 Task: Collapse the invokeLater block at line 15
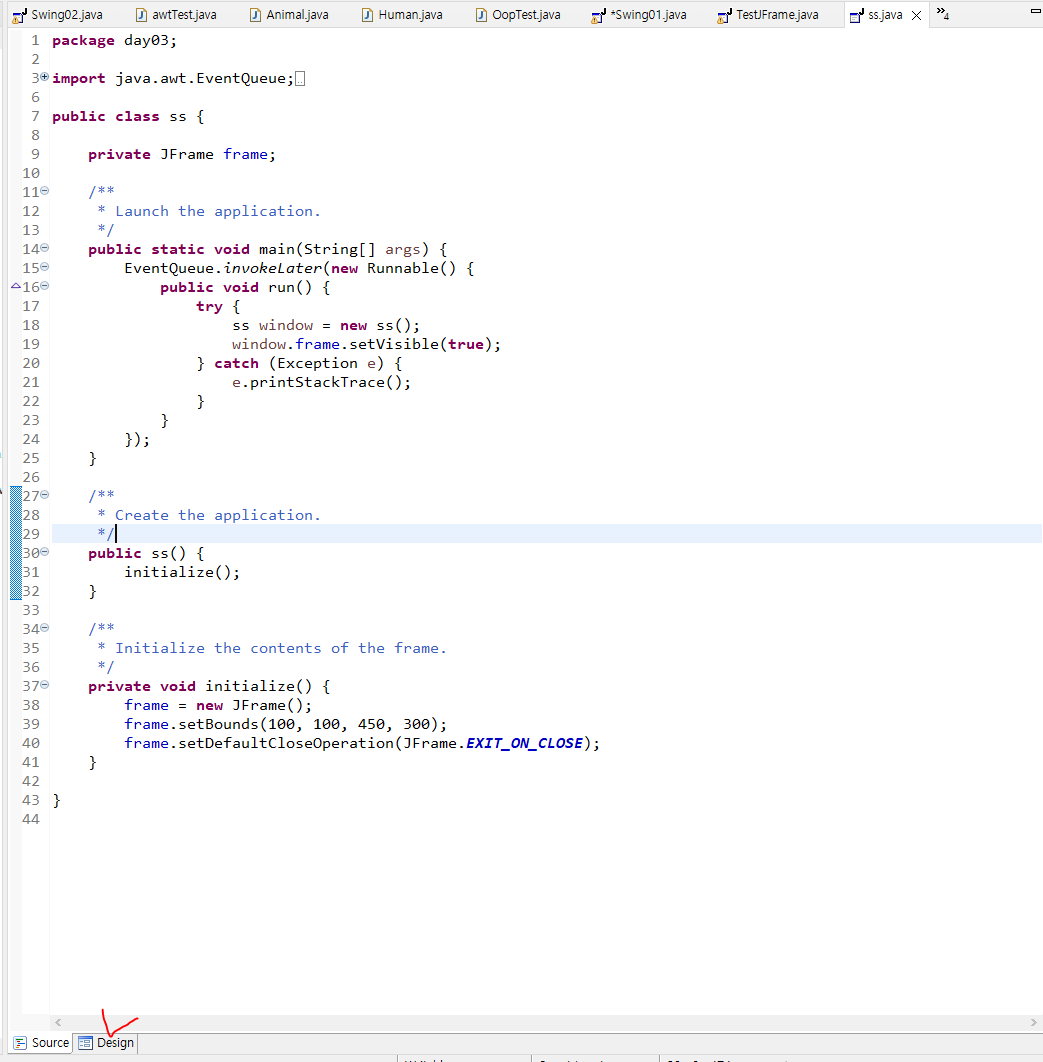[x=45, y=267]
